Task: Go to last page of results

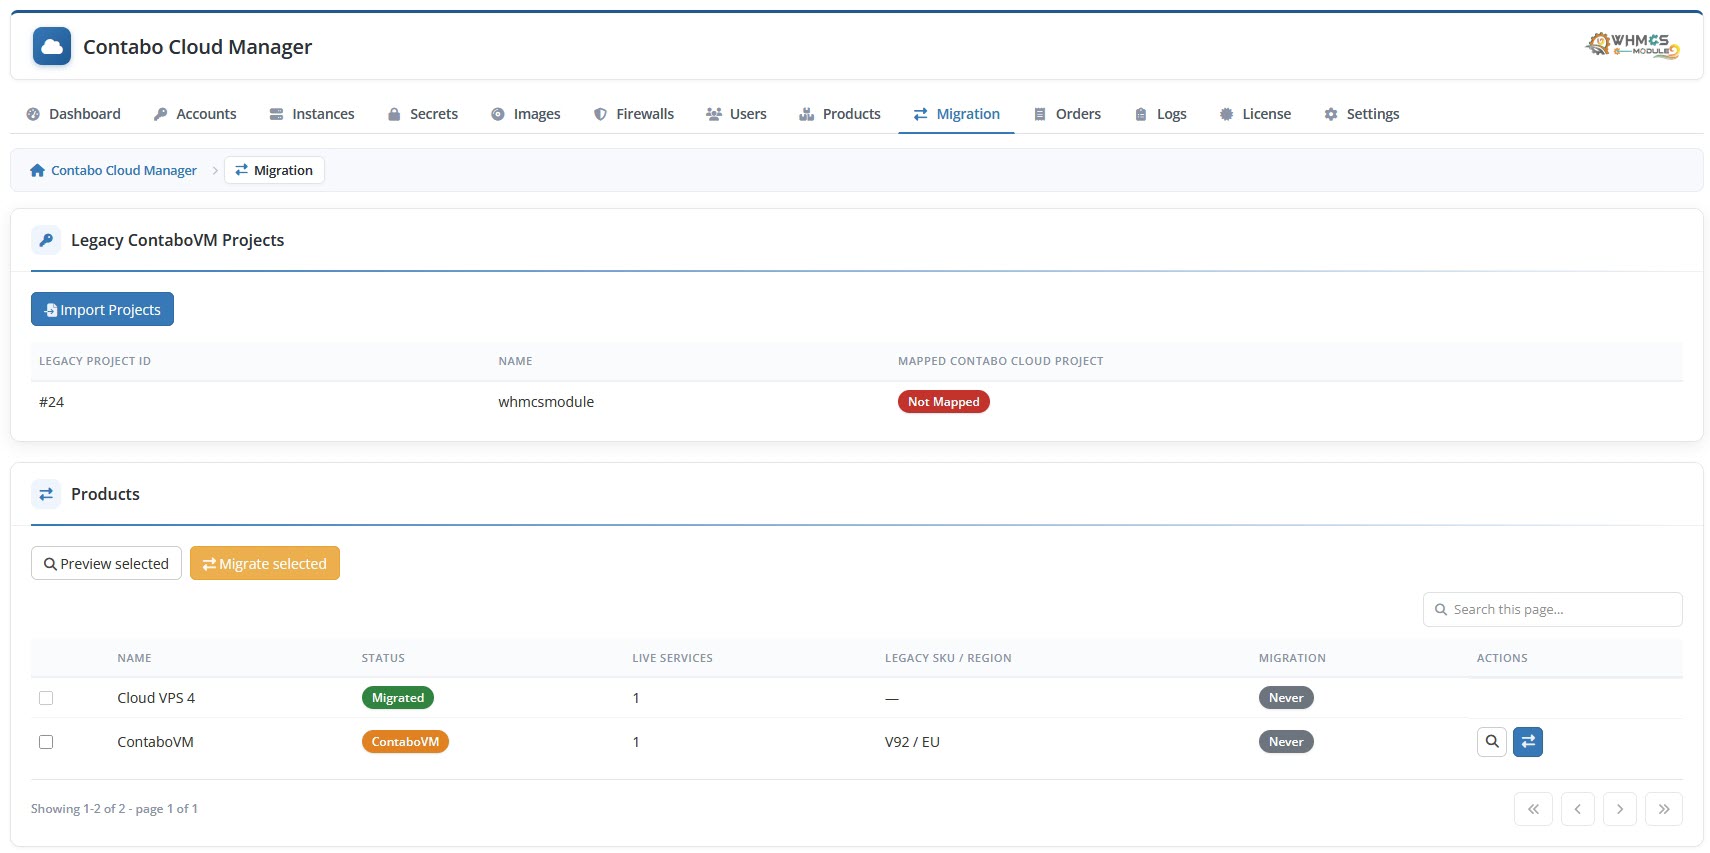Action: [x=1664, y=809]
